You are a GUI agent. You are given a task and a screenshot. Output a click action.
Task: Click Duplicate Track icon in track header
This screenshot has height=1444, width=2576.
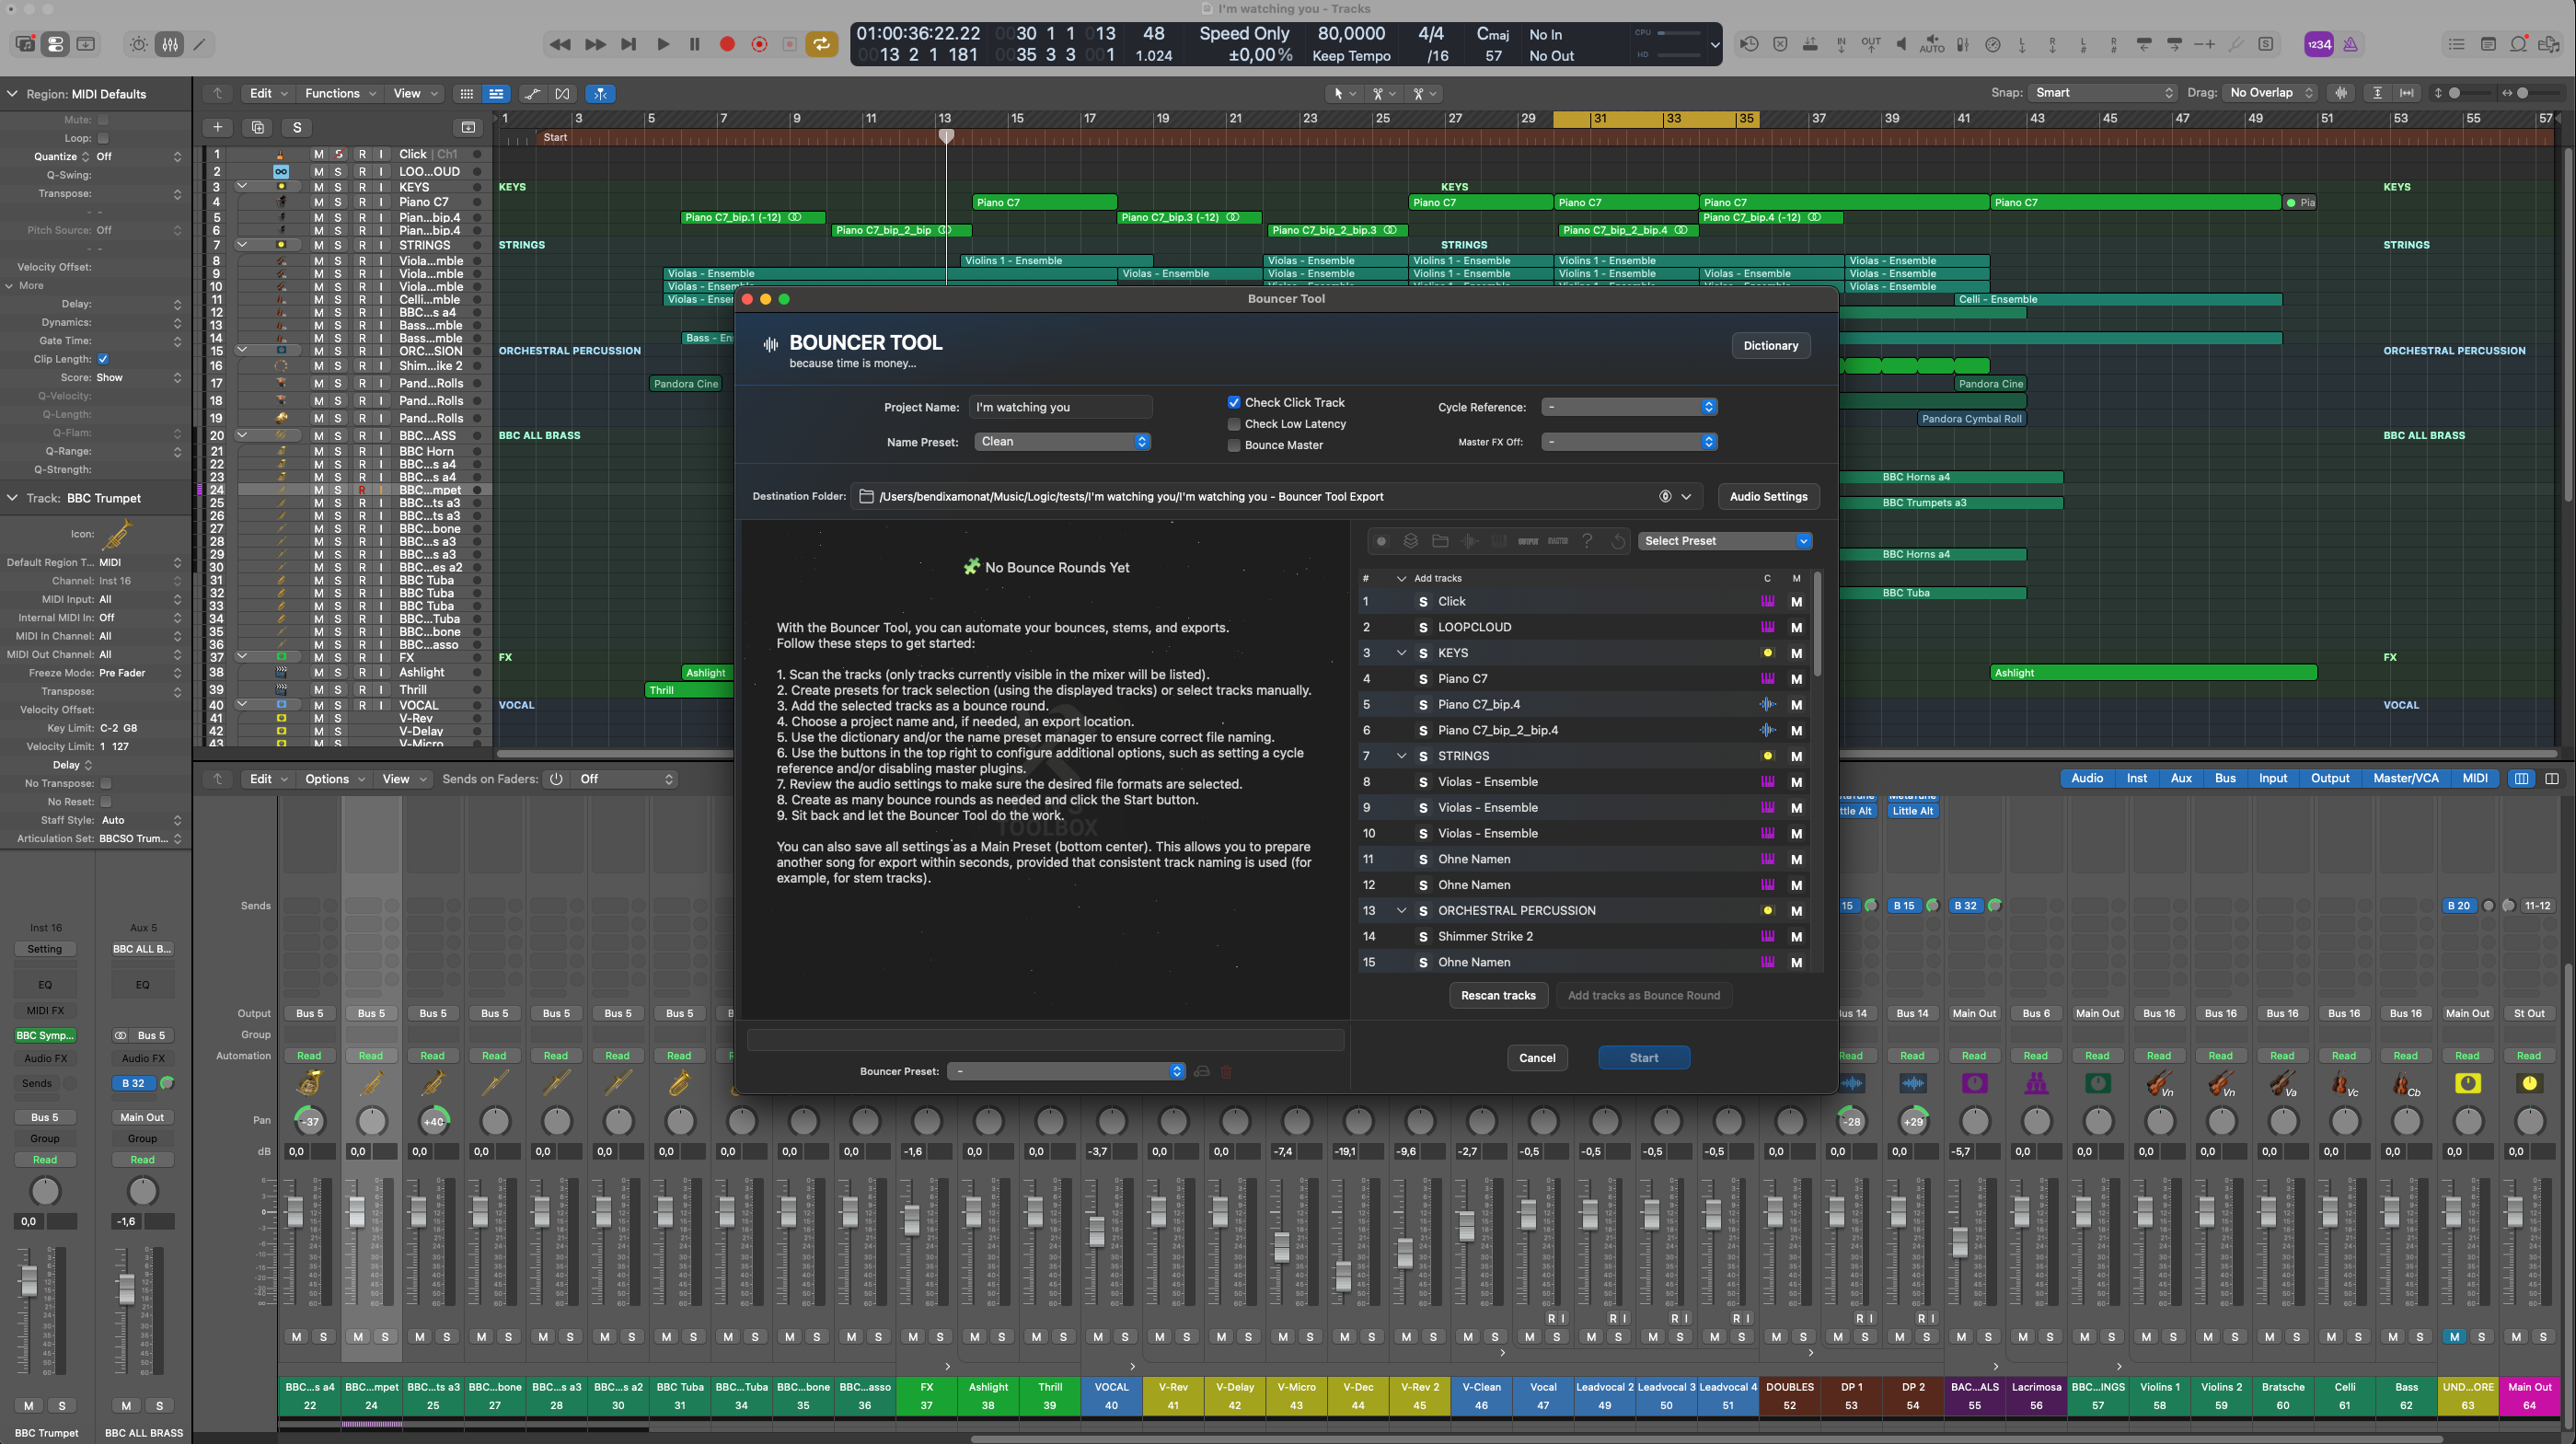(x=258, y=127)
